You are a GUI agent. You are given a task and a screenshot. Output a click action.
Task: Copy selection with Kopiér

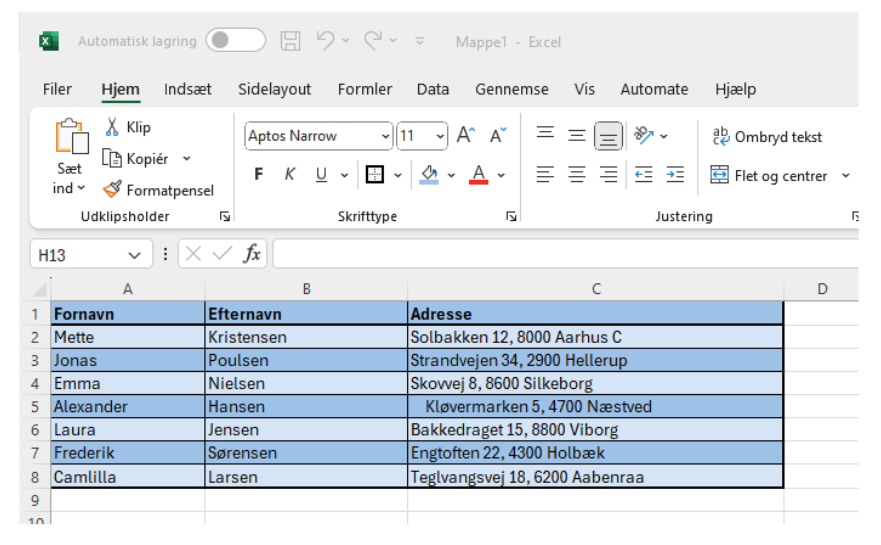click(135, 159)
